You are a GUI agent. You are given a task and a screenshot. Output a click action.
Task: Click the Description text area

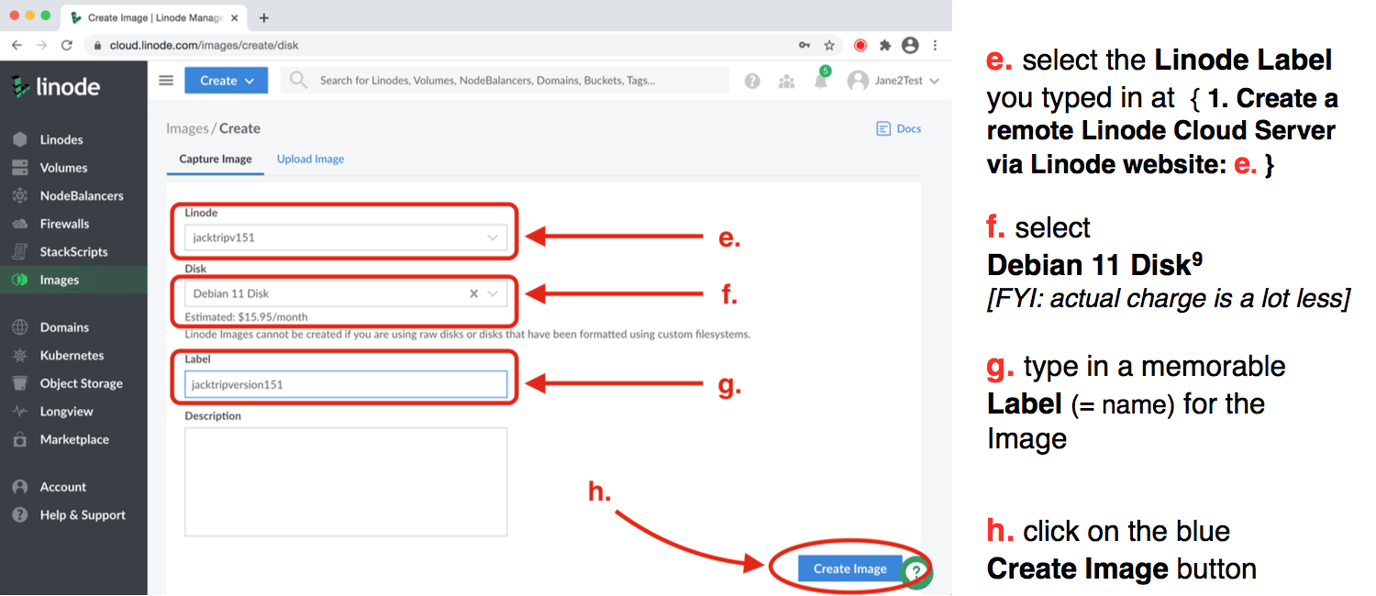click(x=346, y=482)
